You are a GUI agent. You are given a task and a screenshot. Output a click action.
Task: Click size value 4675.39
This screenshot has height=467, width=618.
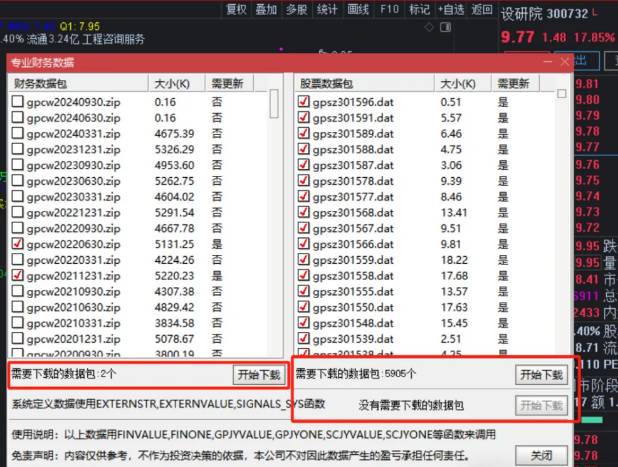[x=174, y=134]
